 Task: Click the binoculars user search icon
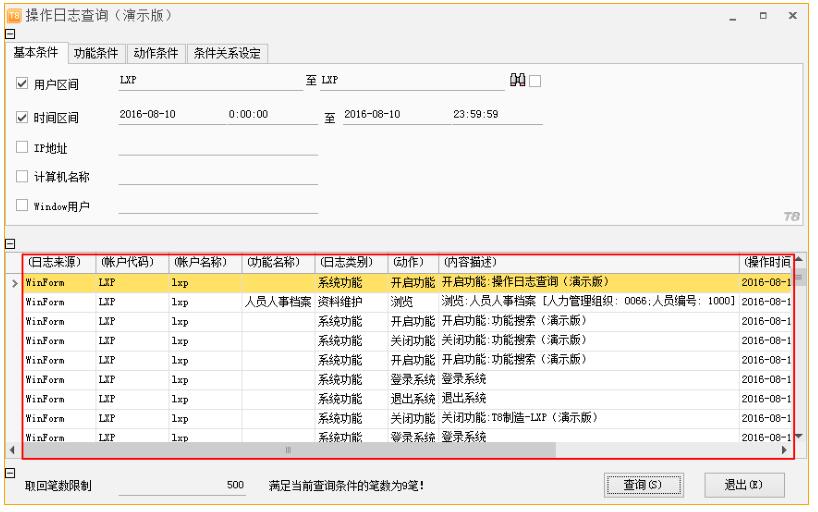click(518, 82)
